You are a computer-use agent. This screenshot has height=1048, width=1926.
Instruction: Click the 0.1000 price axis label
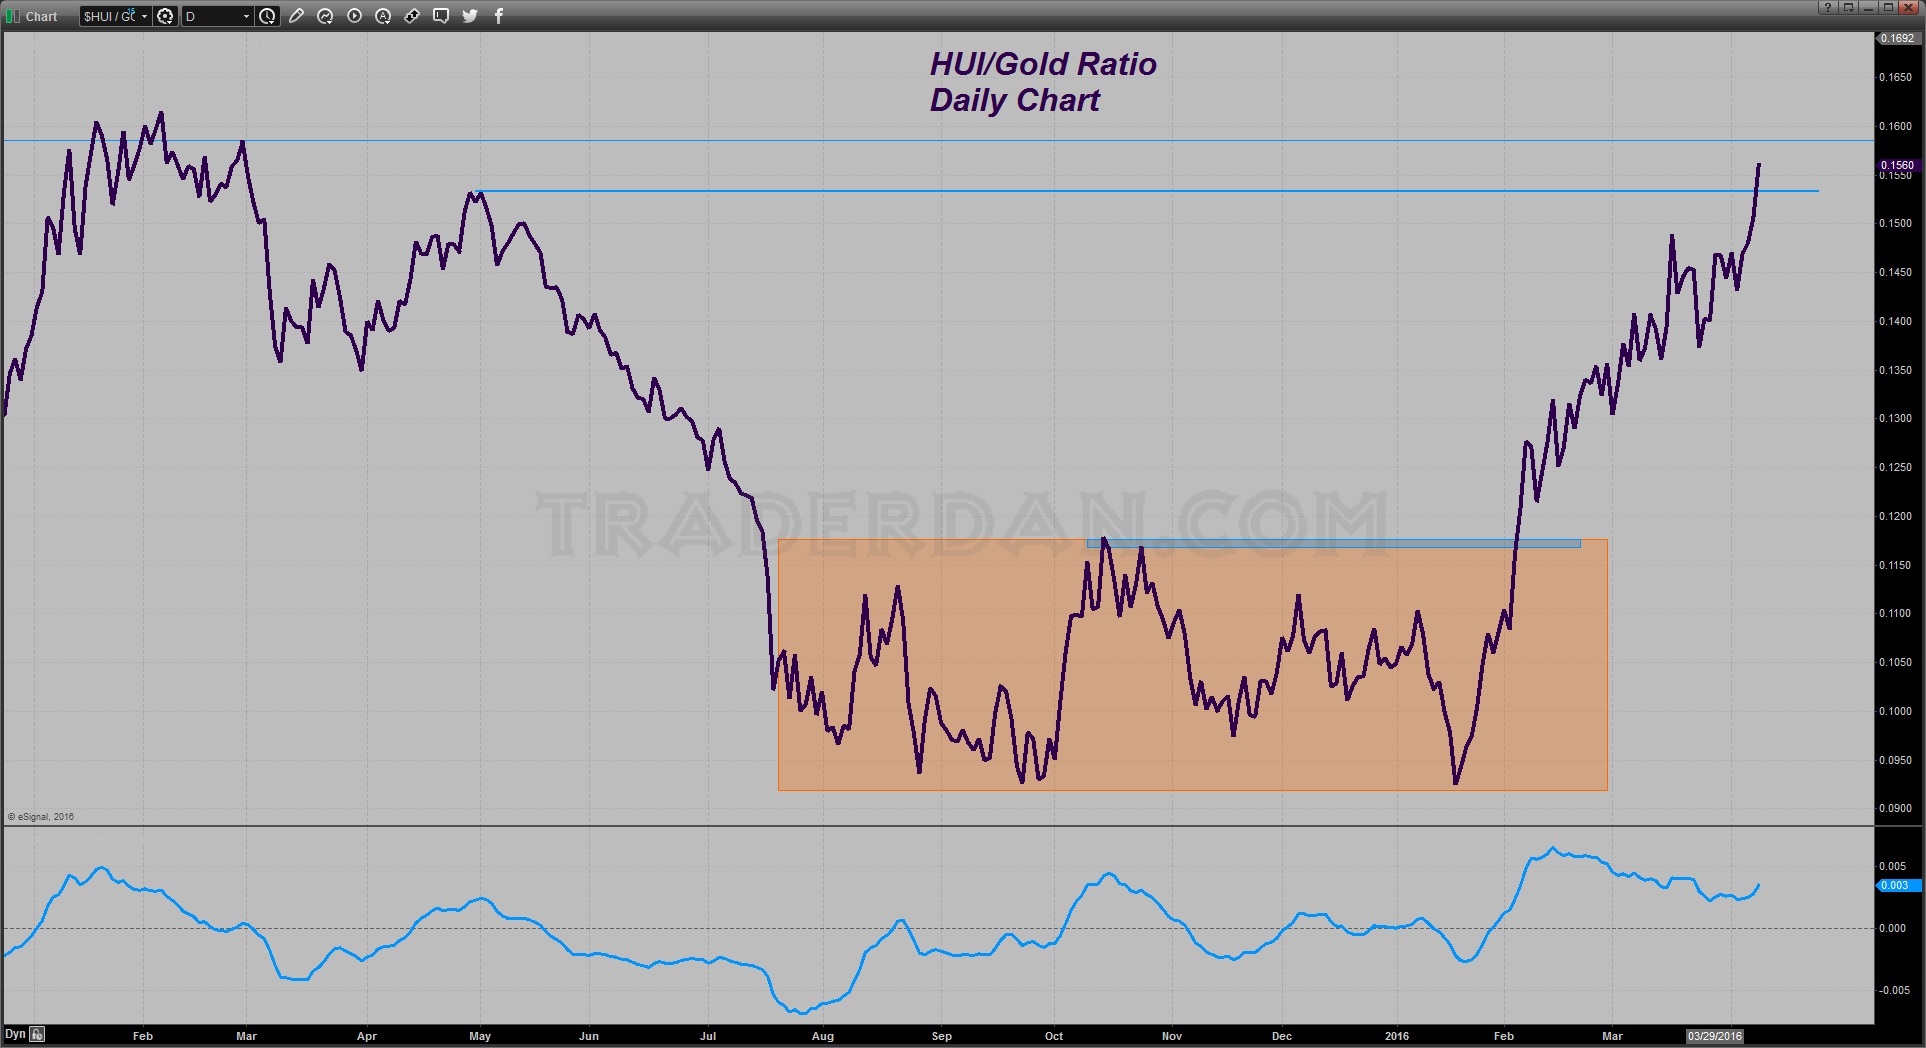click(1896, 711)
